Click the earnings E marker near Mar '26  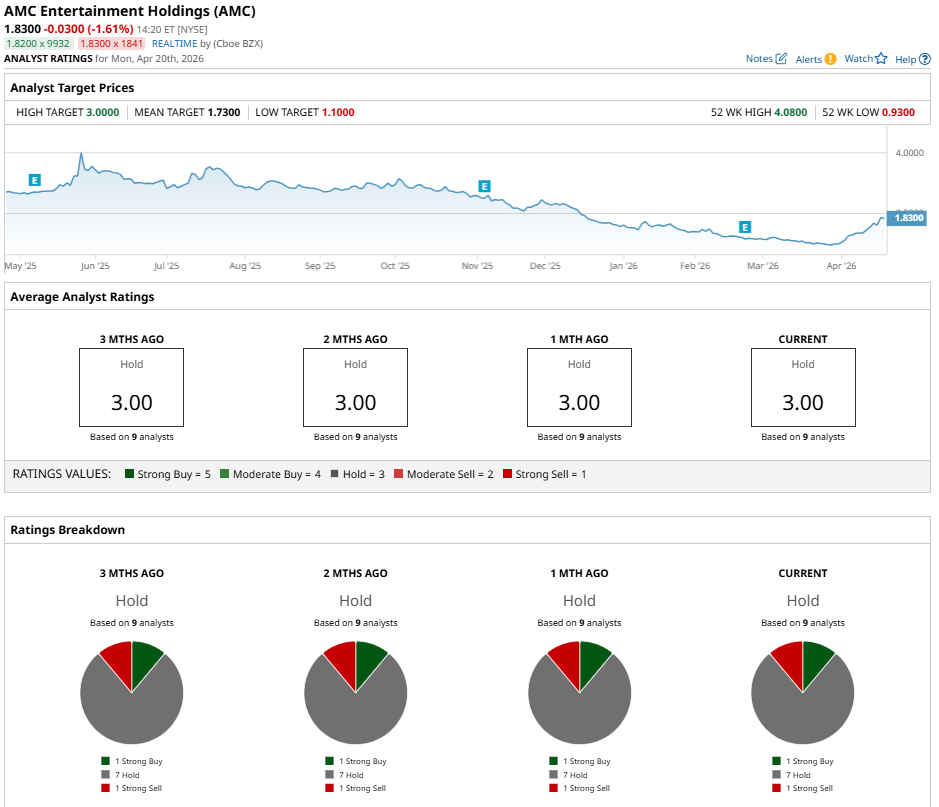[744, 227]
